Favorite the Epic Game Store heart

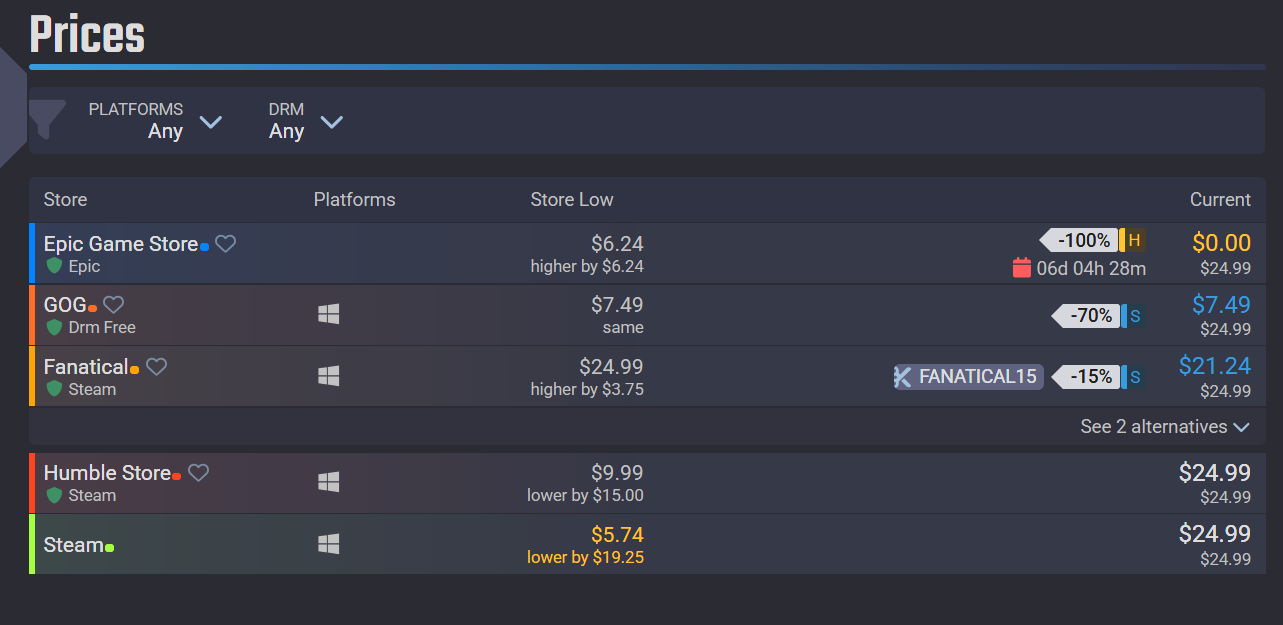pyautogui.click(x=226, y=243)
